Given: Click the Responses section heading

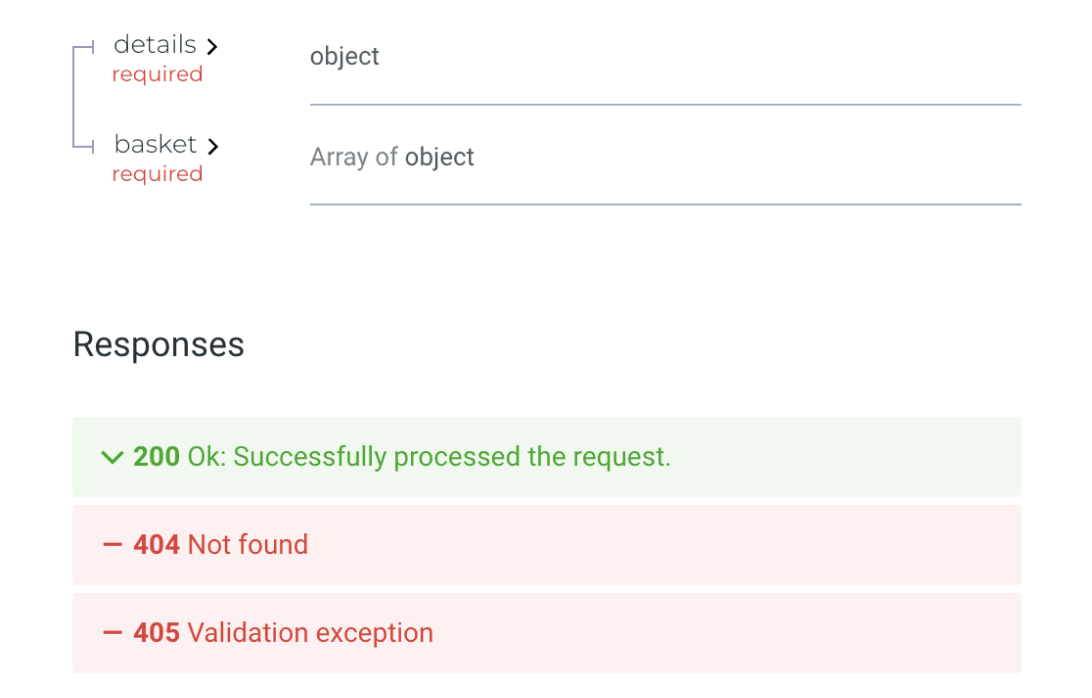Looking at the screenshot, I should tap(158, 344).
